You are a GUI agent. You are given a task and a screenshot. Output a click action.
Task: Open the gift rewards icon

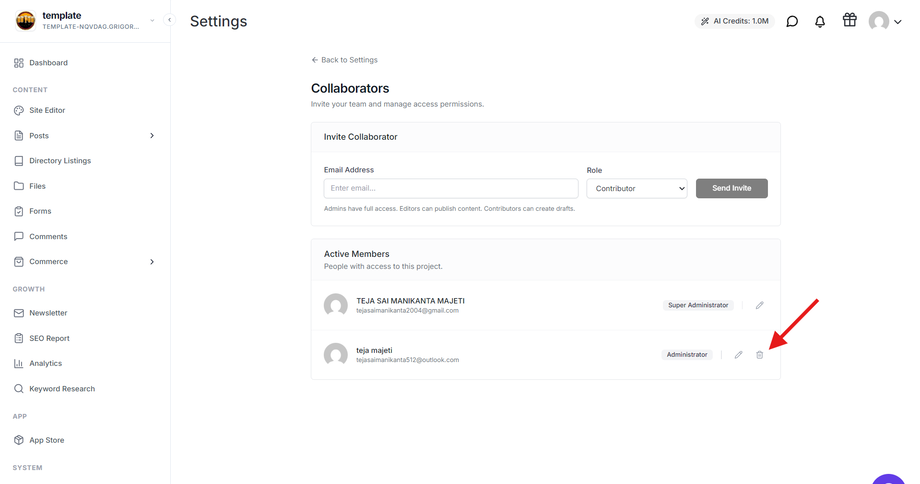(x=850, y=20)
